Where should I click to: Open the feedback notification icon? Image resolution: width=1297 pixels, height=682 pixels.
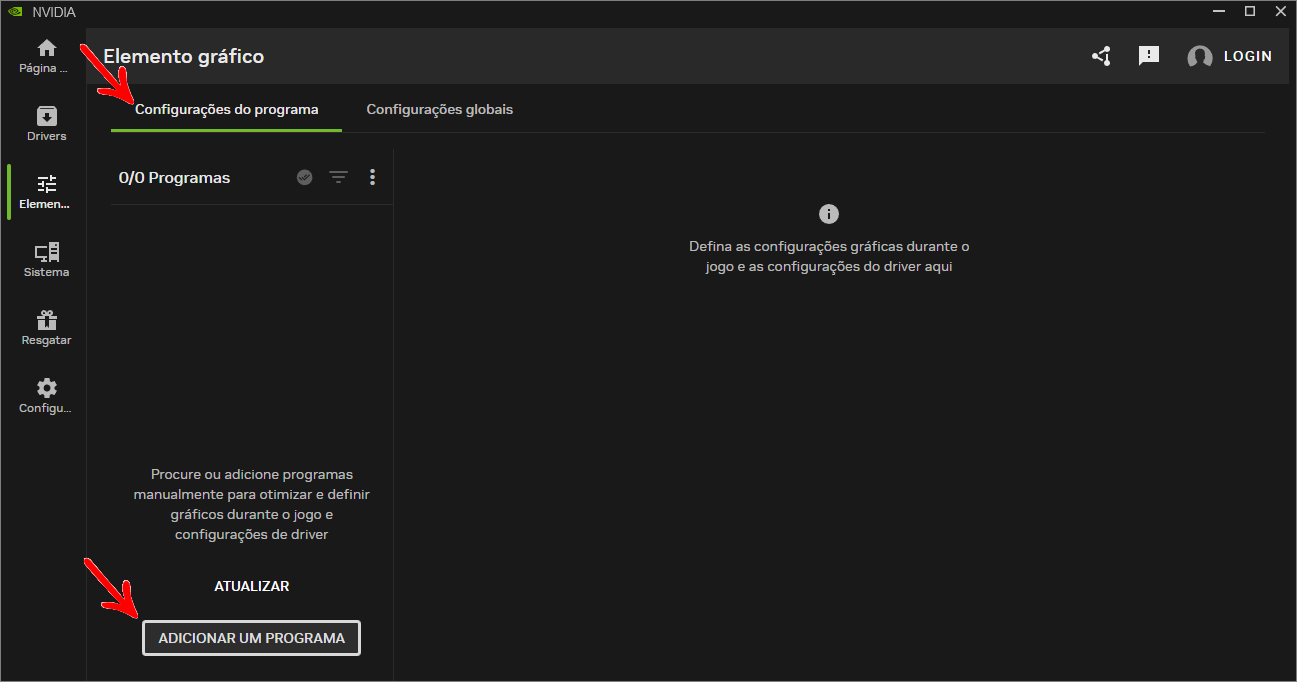[x=1149, y=56]
